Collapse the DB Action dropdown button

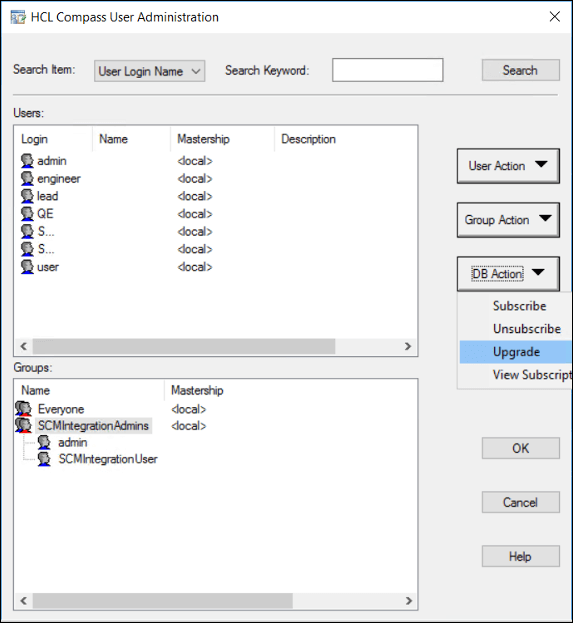508,274
